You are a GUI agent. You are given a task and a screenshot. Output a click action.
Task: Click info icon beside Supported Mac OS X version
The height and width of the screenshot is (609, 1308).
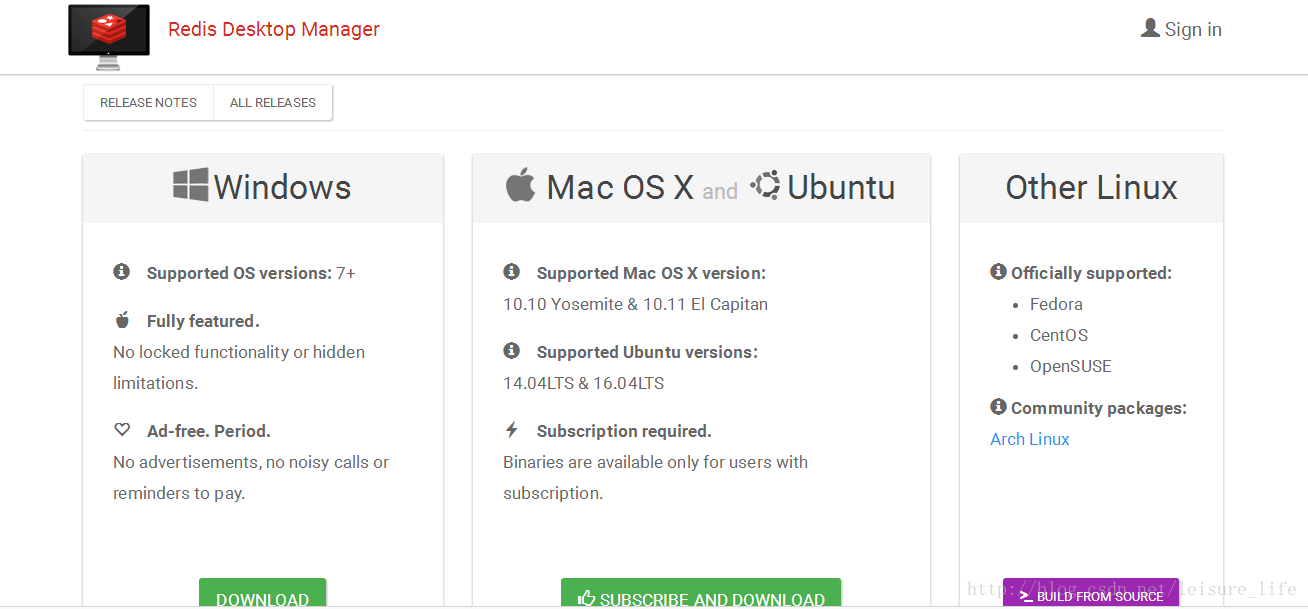(512, 271)
